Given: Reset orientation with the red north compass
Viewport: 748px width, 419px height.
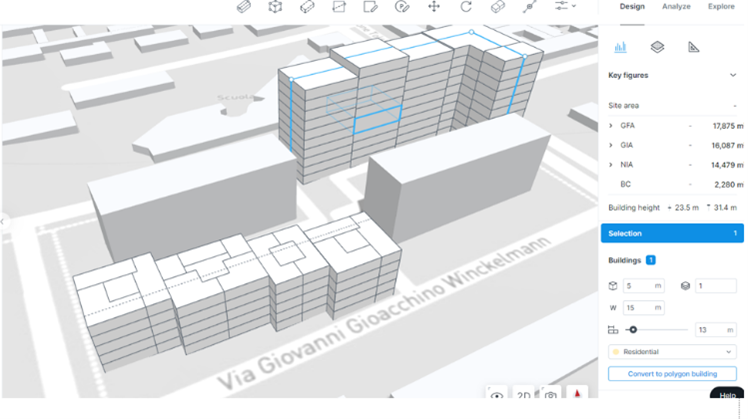Looking at the screenshot, I should 578,396.
